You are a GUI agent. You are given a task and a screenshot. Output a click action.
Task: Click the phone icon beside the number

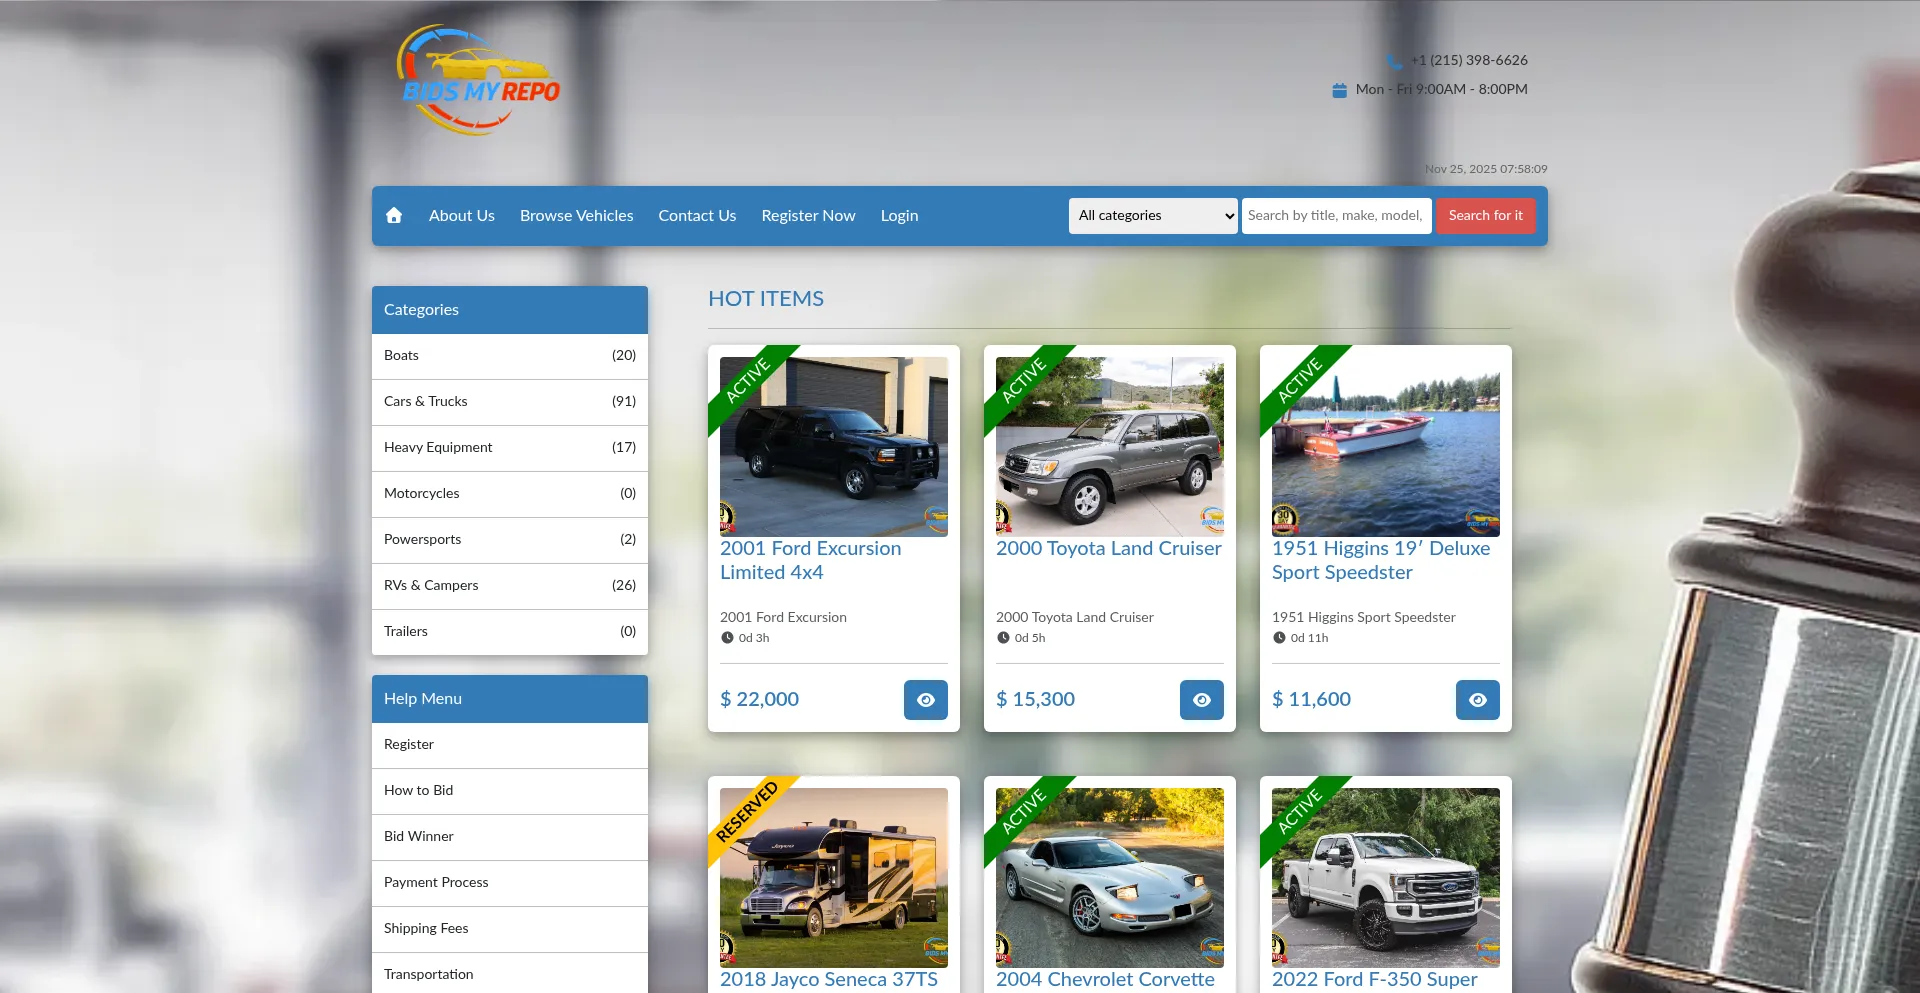pos(1395,61)
